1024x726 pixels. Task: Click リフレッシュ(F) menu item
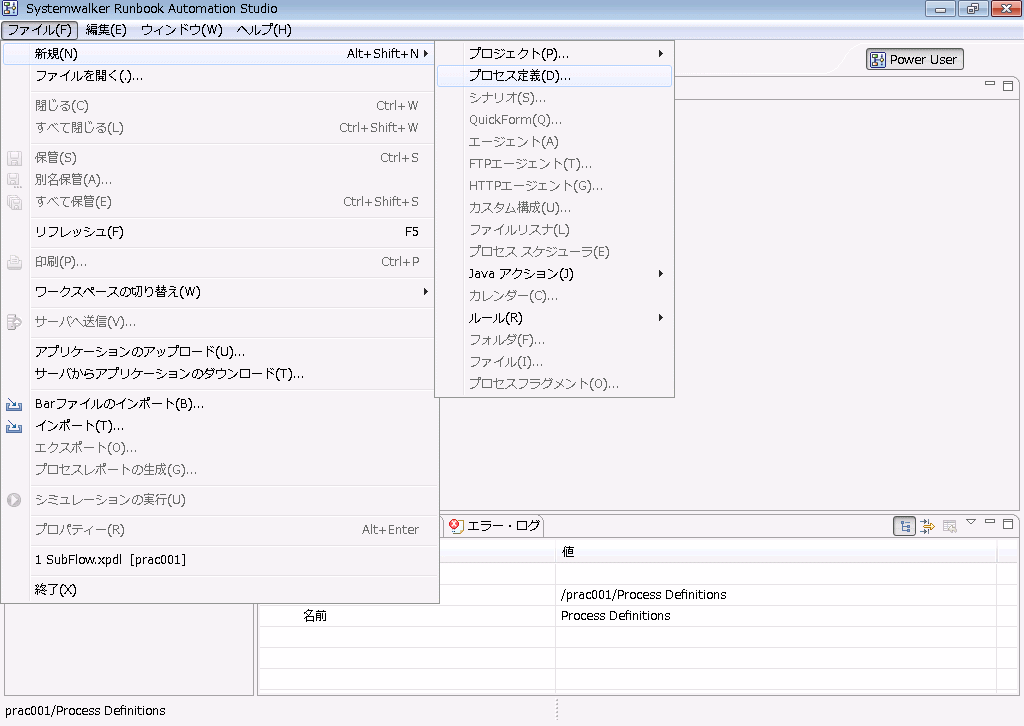(x=219, y=232)
